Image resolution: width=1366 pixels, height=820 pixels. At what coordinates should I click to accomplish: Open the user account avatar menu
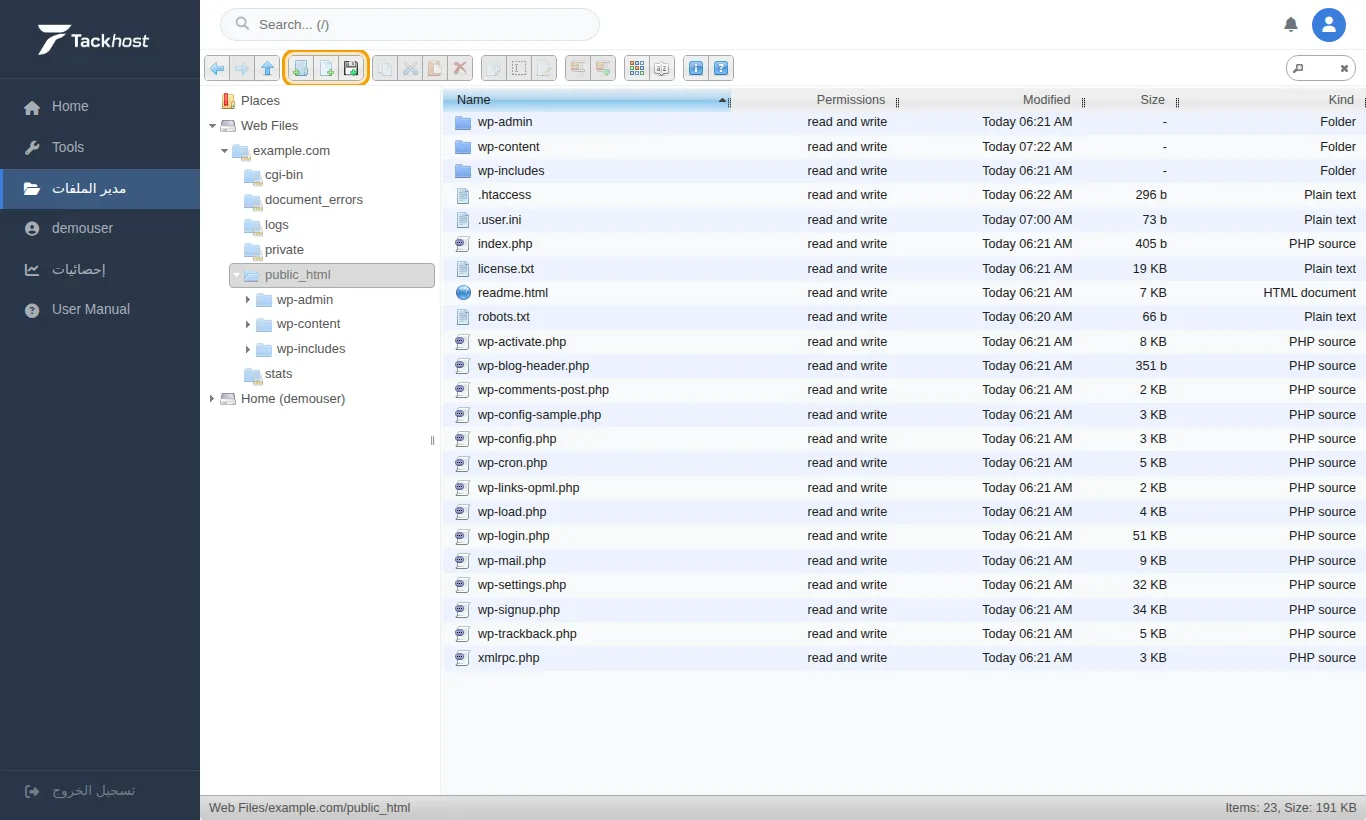1329,24
